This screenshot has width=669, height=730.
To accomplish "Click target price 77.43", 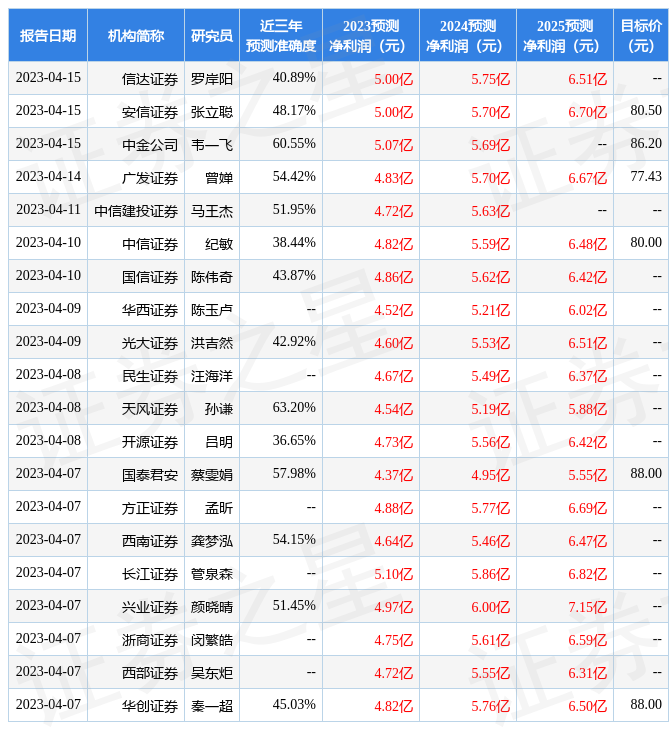I will [x=646, y=176].
